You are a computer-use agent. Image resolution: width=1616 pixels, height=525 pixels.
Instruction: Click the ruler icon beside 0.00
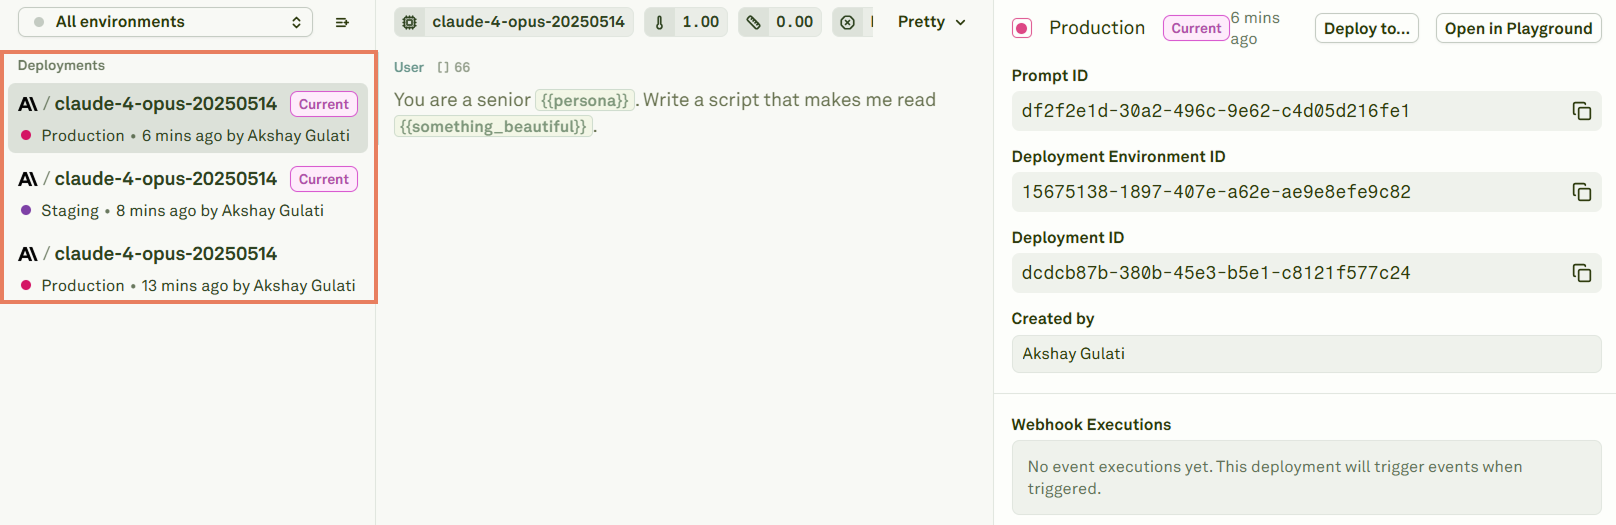[x=754, y=22]
